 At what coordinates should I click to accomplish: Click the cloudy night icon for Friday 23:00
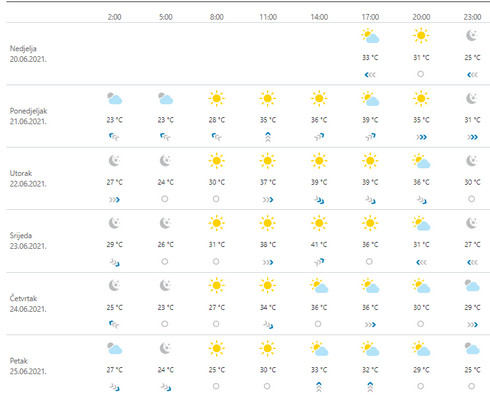(472, 348)
